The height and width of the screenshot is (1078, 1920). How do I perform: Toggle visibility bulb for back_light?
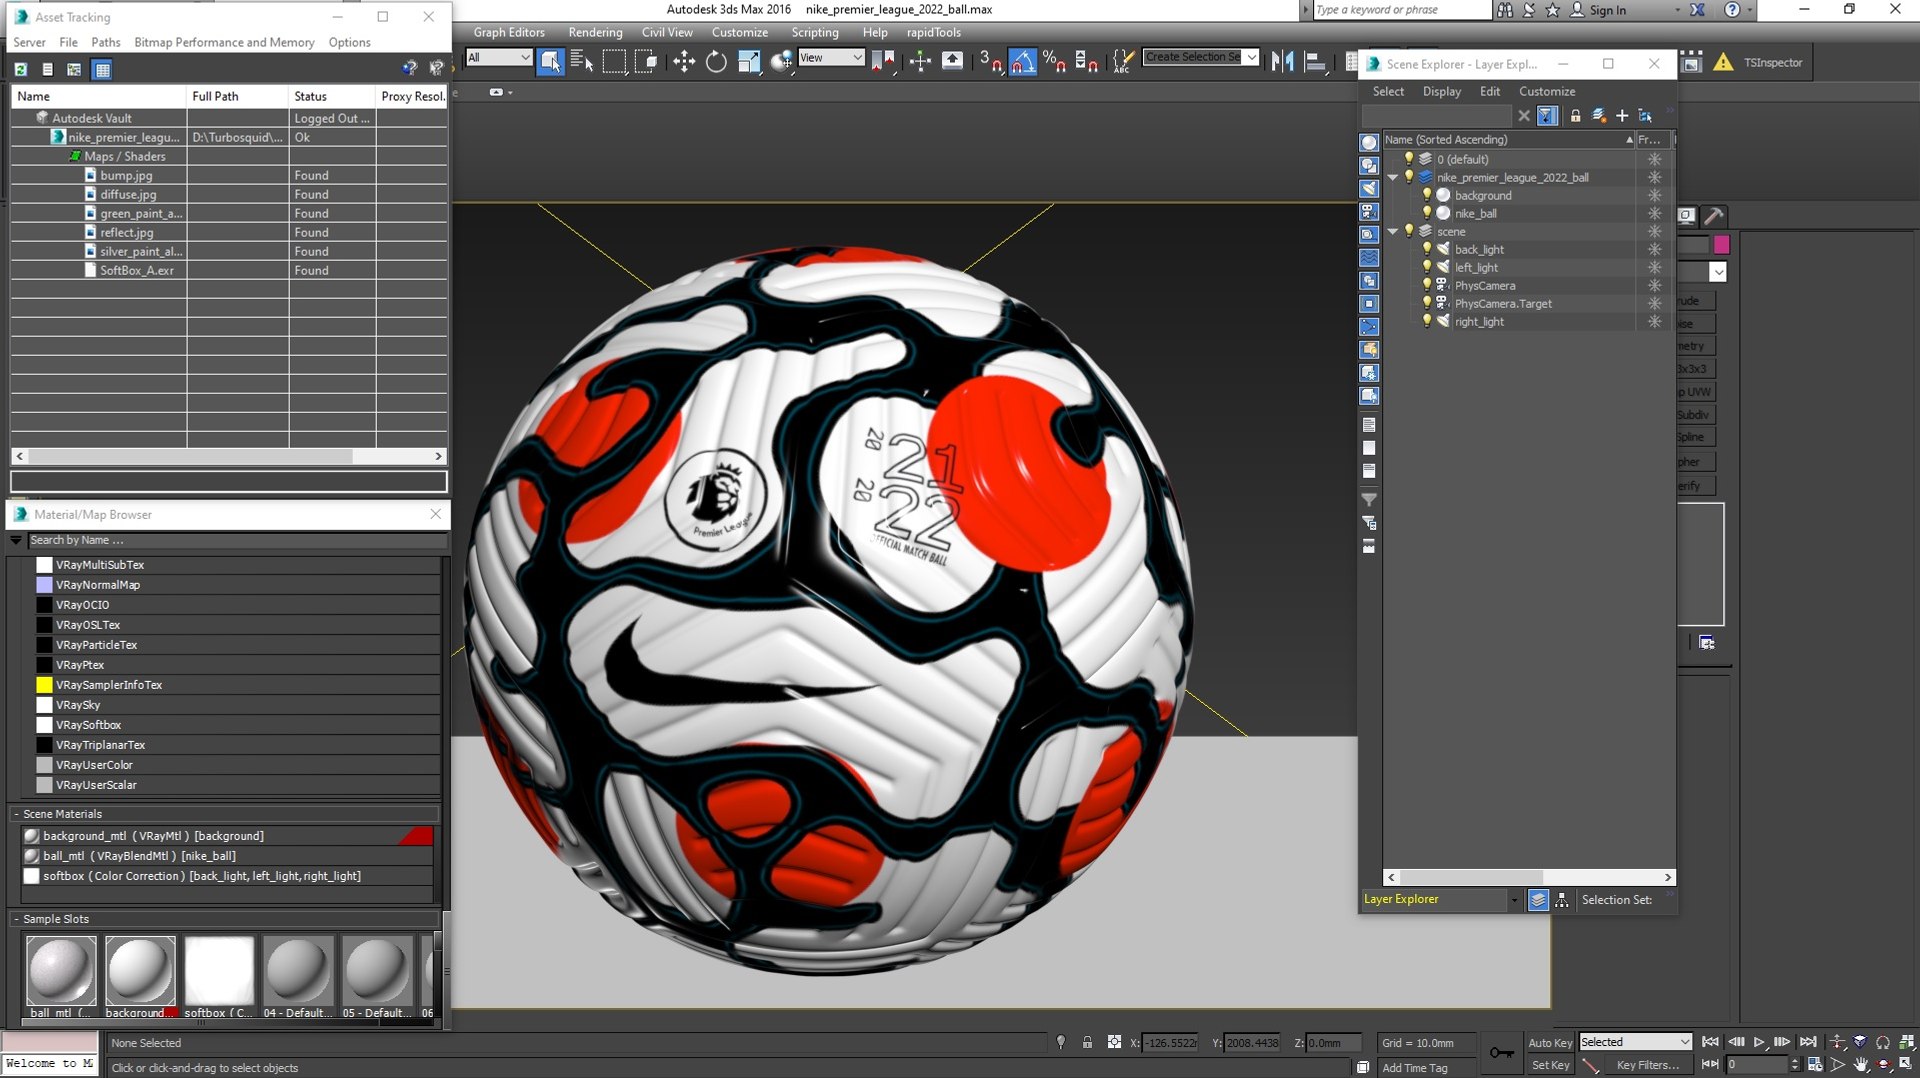1427,249
